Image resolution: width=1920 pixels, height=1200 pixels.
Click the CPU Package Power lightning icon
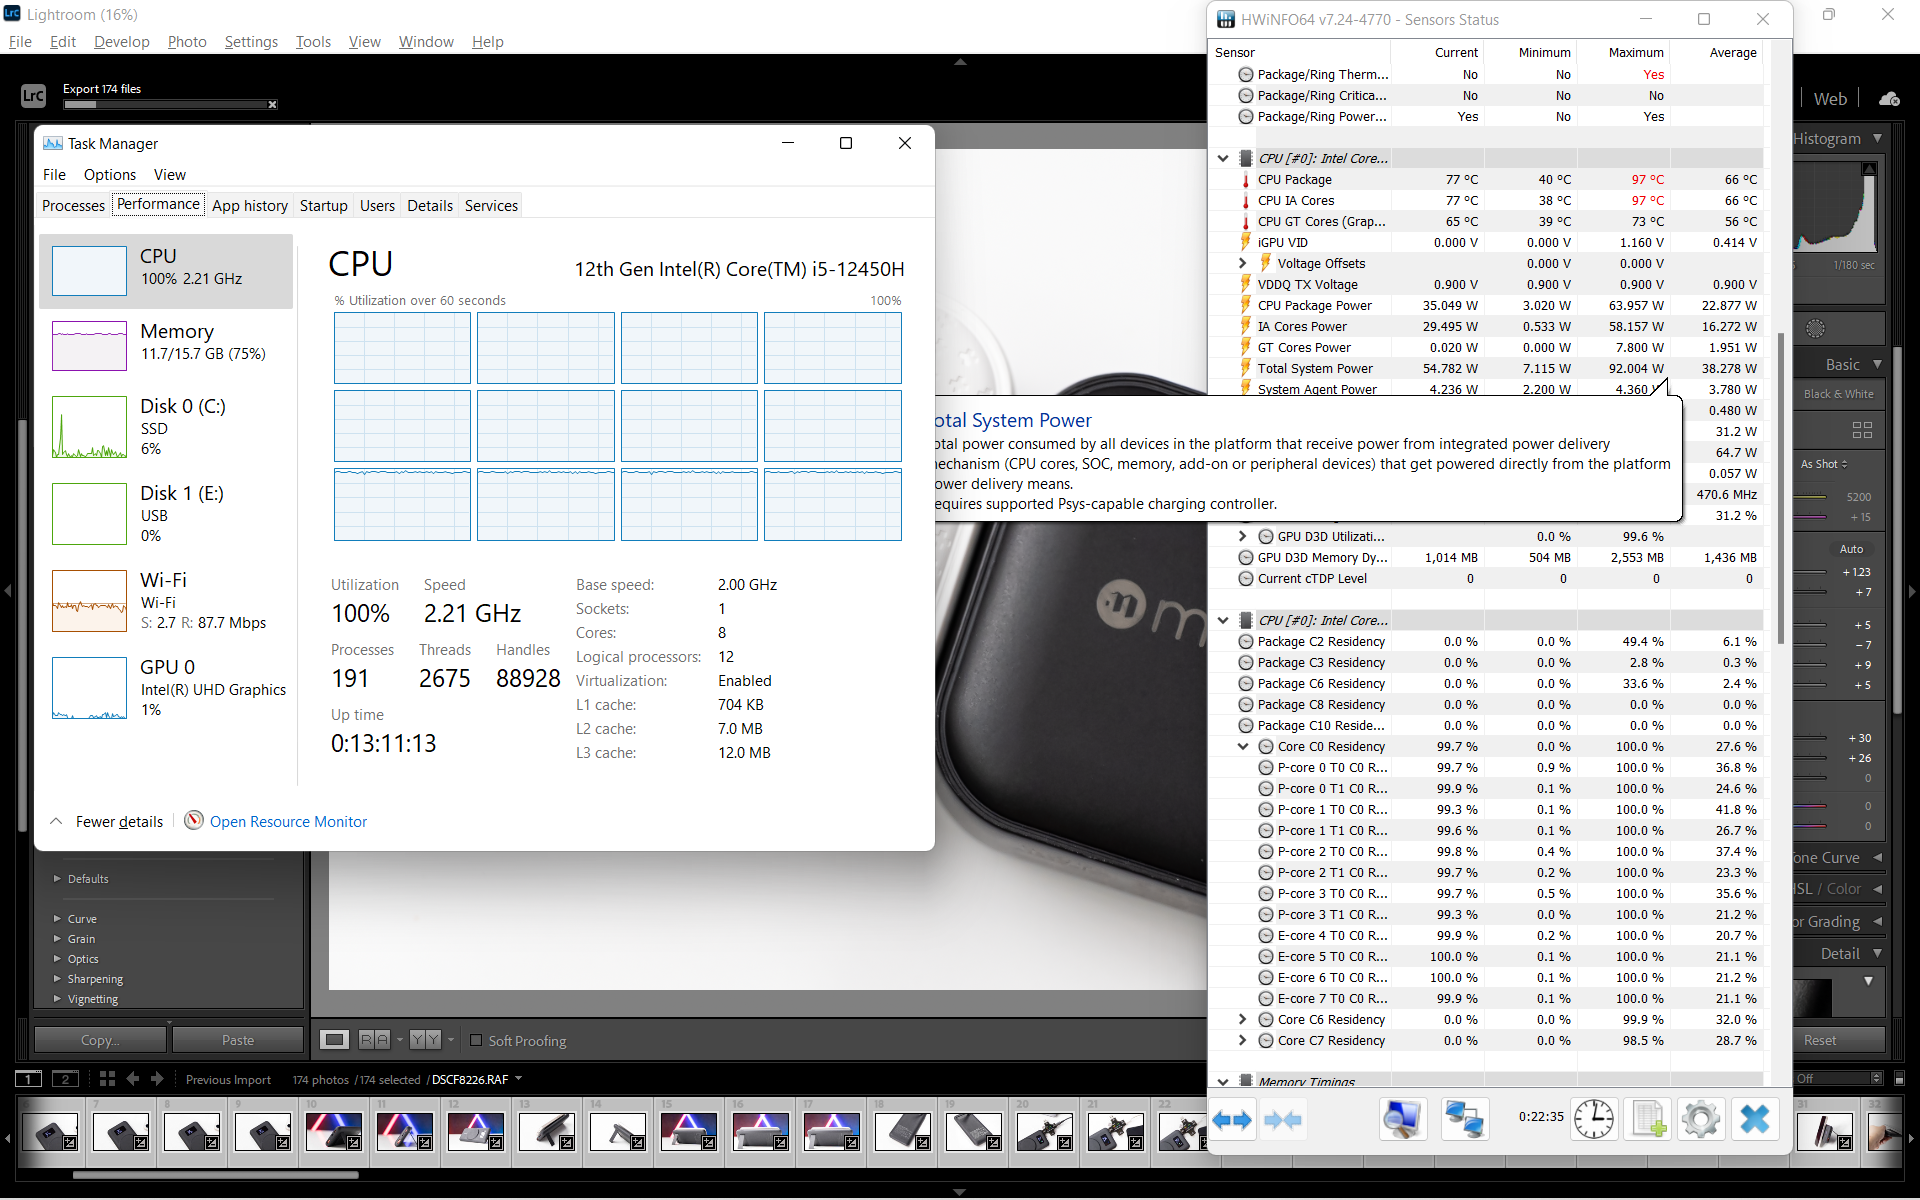pos(1245,305)
